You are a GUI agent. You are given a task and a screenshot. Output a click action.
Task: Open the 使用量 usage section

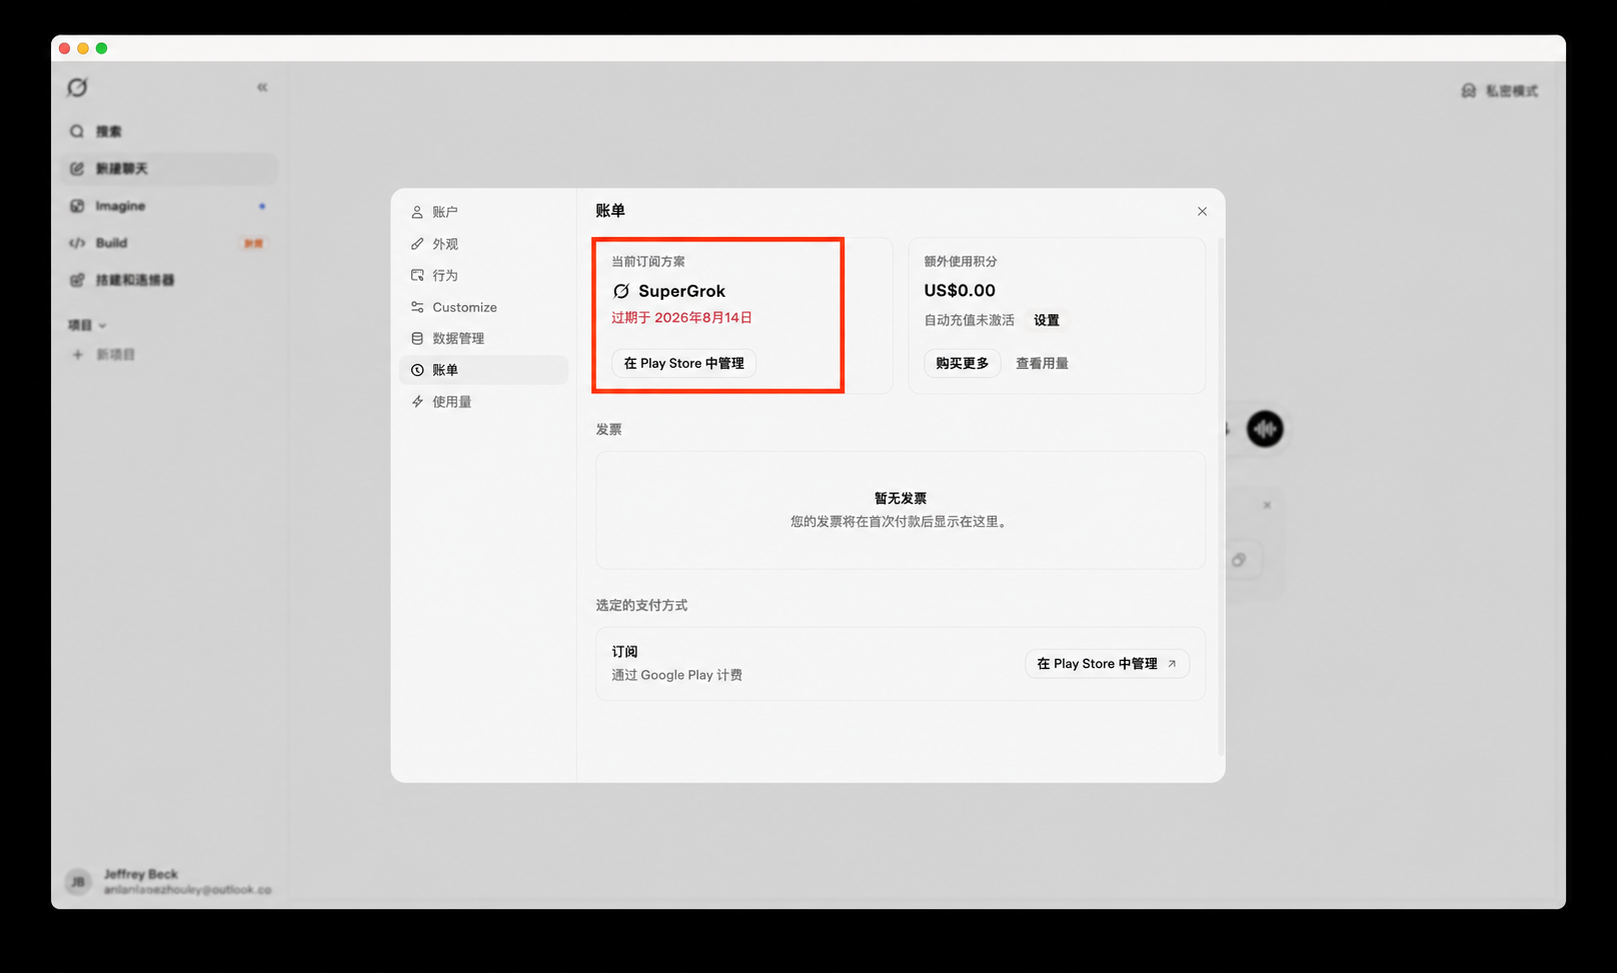483,401
